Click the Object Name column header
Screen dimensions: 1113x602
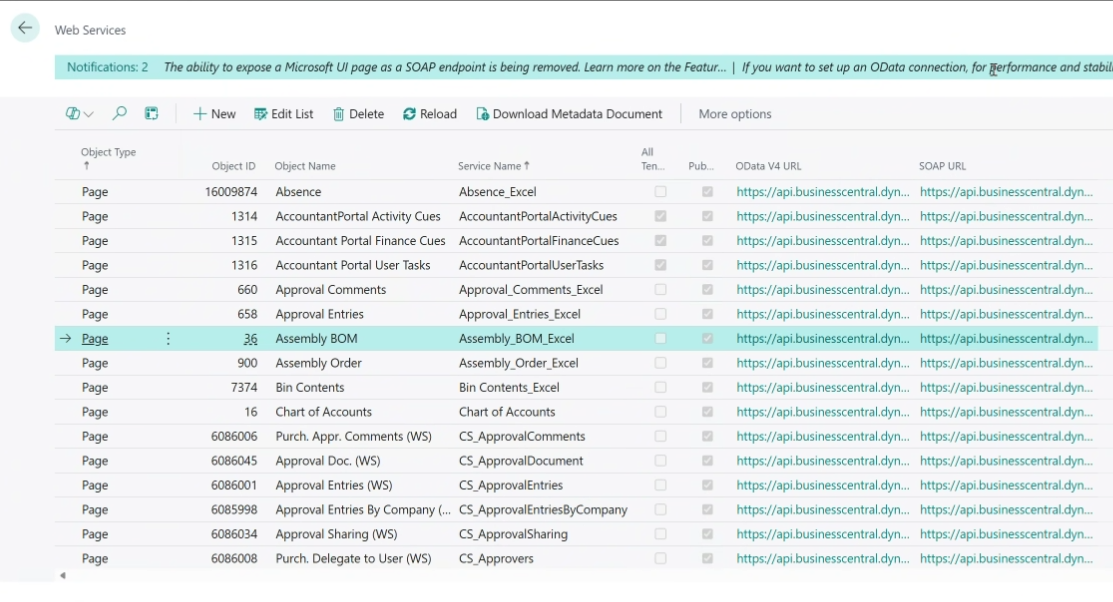(x=305, y=165)
